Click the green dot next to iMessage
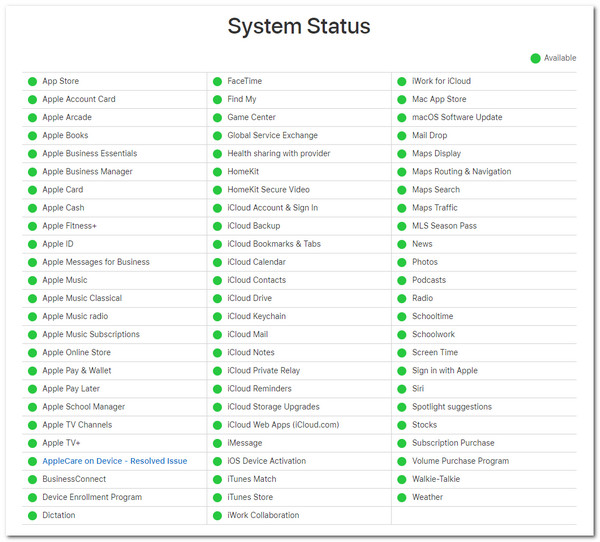The width and height of the screenshot is (600, 542). [x=217, y=443]
